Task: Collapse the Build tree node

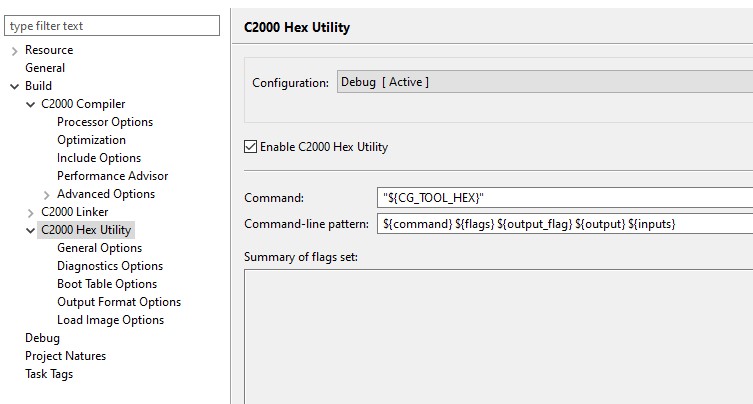Action: click(x=14, y=86)
